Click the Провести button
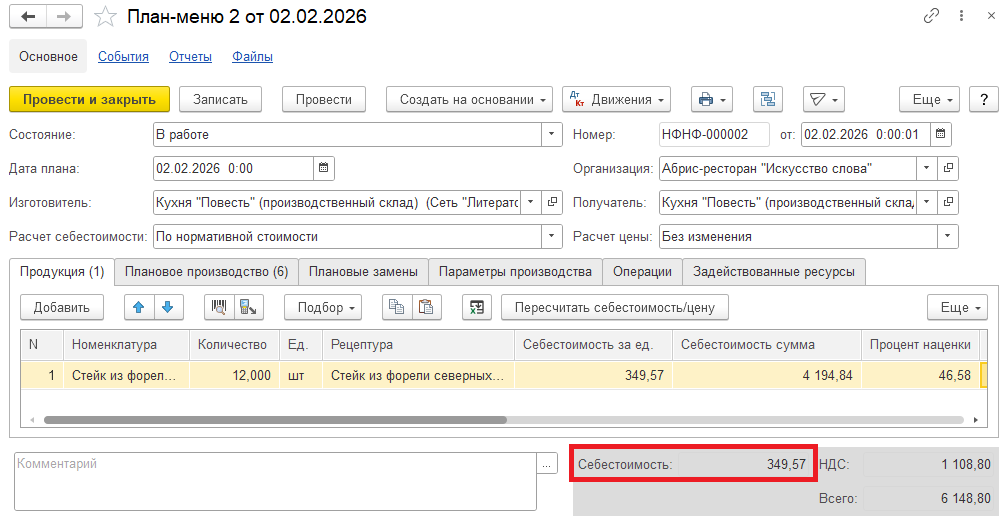The height and width of the screenshot is (520, 1008). tap(324, 100)
